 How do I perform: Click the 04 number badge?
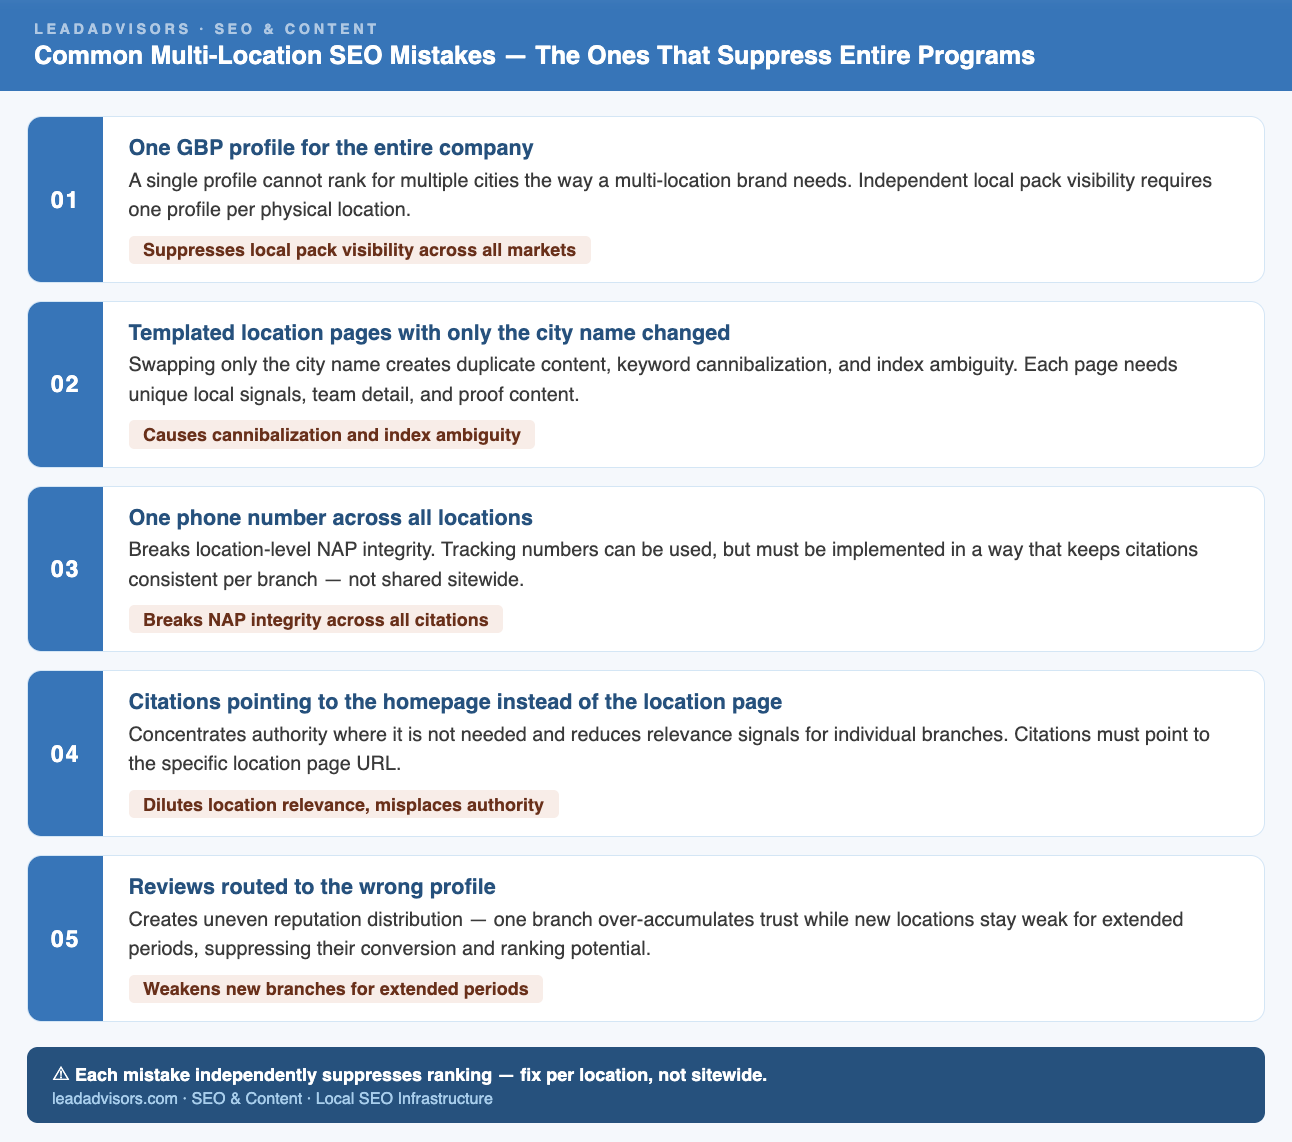pos(65,753)
